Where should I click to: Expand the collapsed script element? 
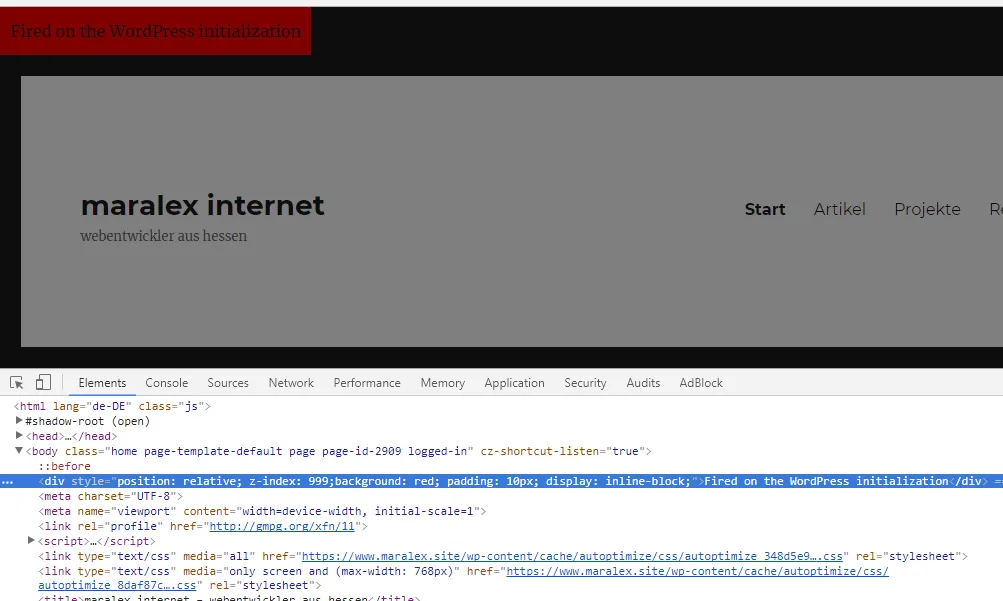(x=31, y=540)
